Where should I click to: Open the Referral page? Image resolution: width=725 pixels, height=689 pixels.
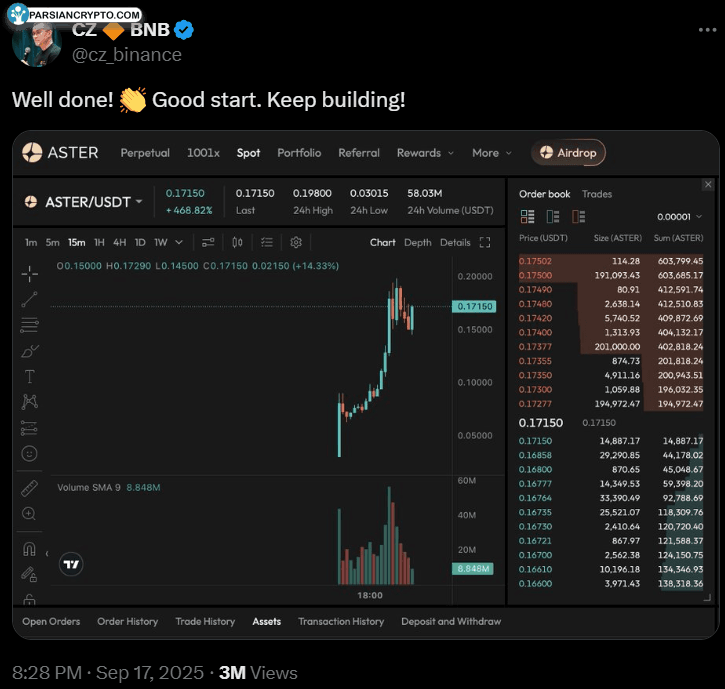click(x=359, y=153)
